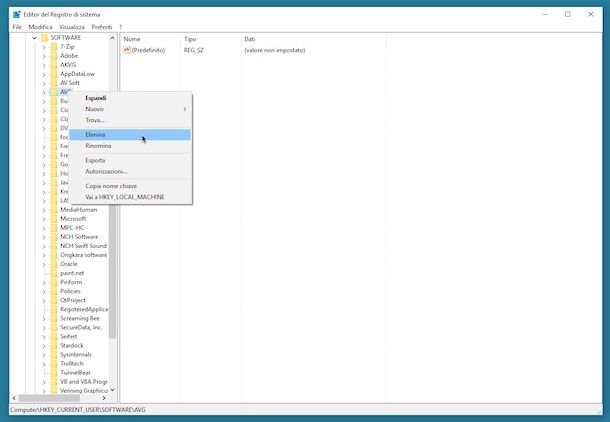Image resolution: width=610 pixels, height=422 pixels.
Task: Click the NCH Software folder icon
Action: pyautogui.click(x=54, y=237)
